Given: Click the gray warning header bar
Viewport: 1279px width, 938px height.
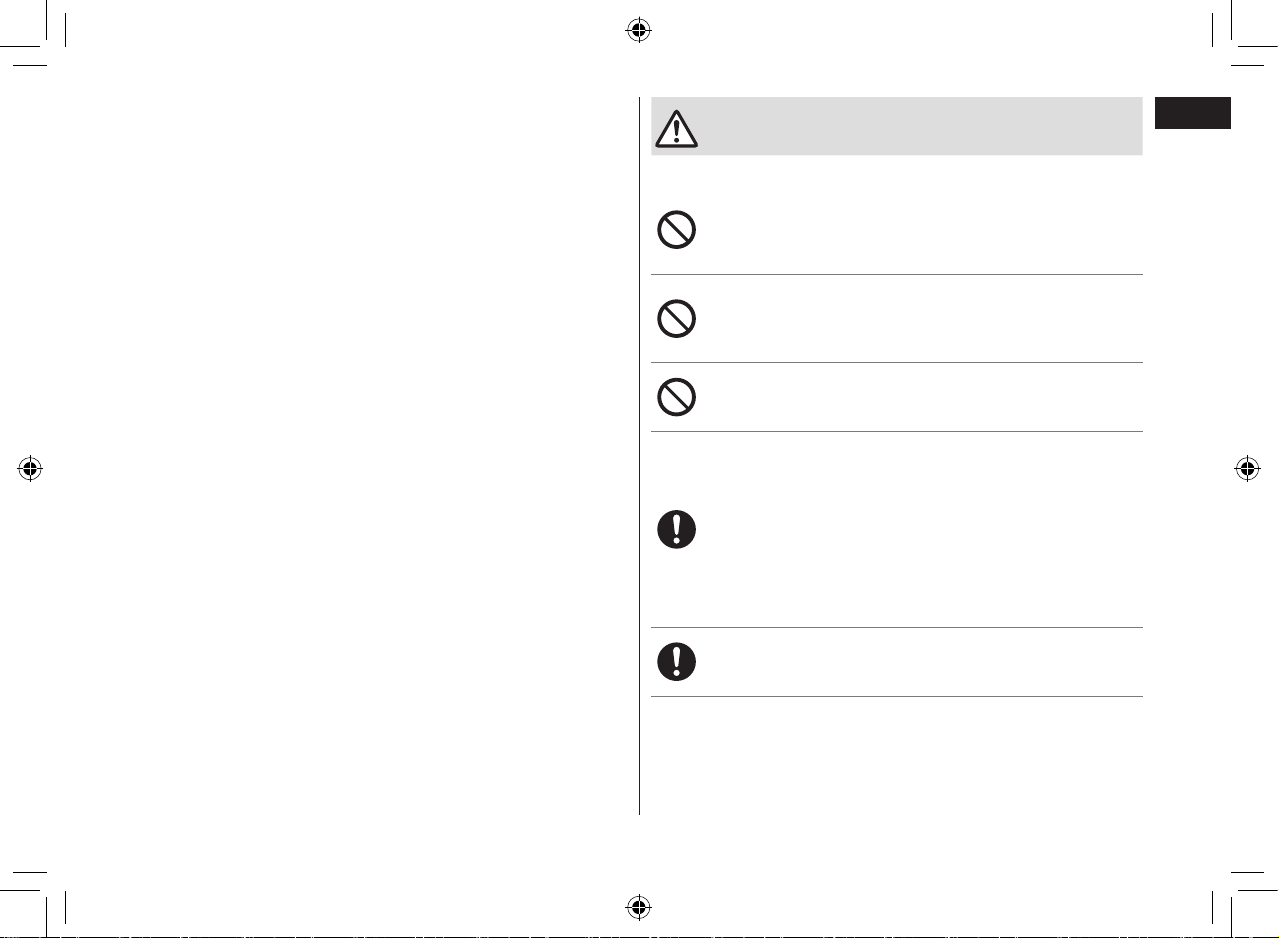Looking at the screenshot, I should pos(896,126).
